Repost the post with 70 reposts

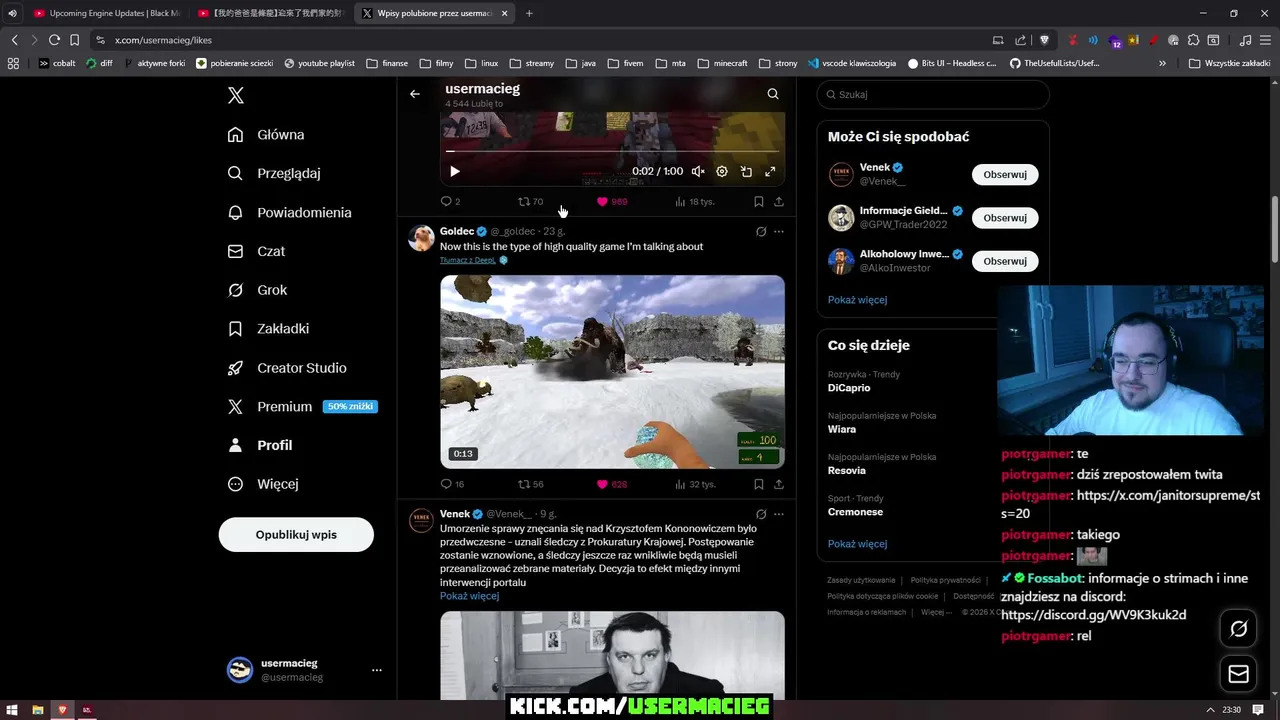530,201
